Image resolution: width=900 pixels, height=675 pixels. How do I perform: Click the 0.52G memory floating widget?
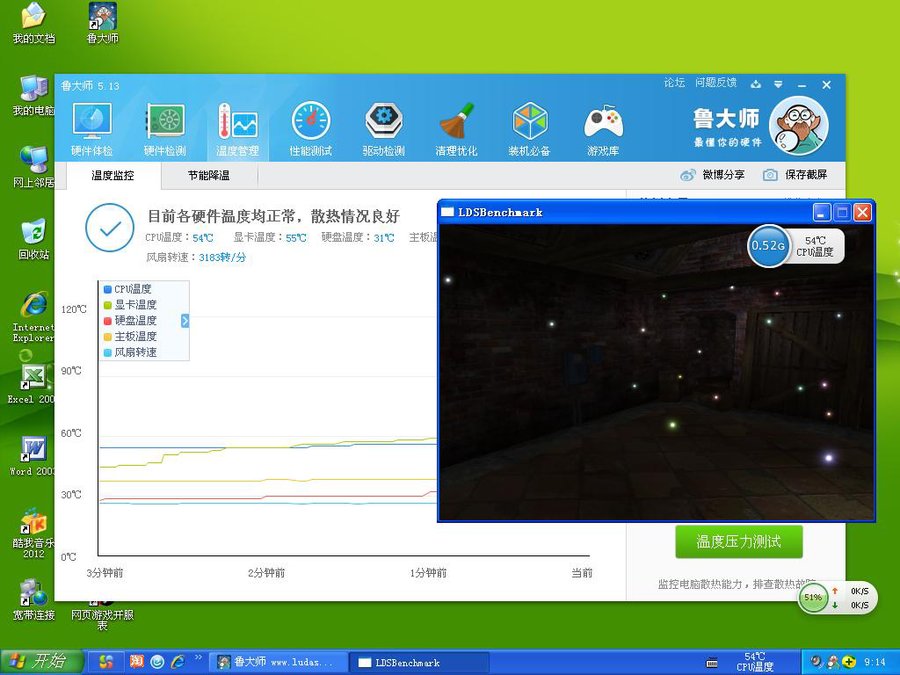click(x=768, y=246)
